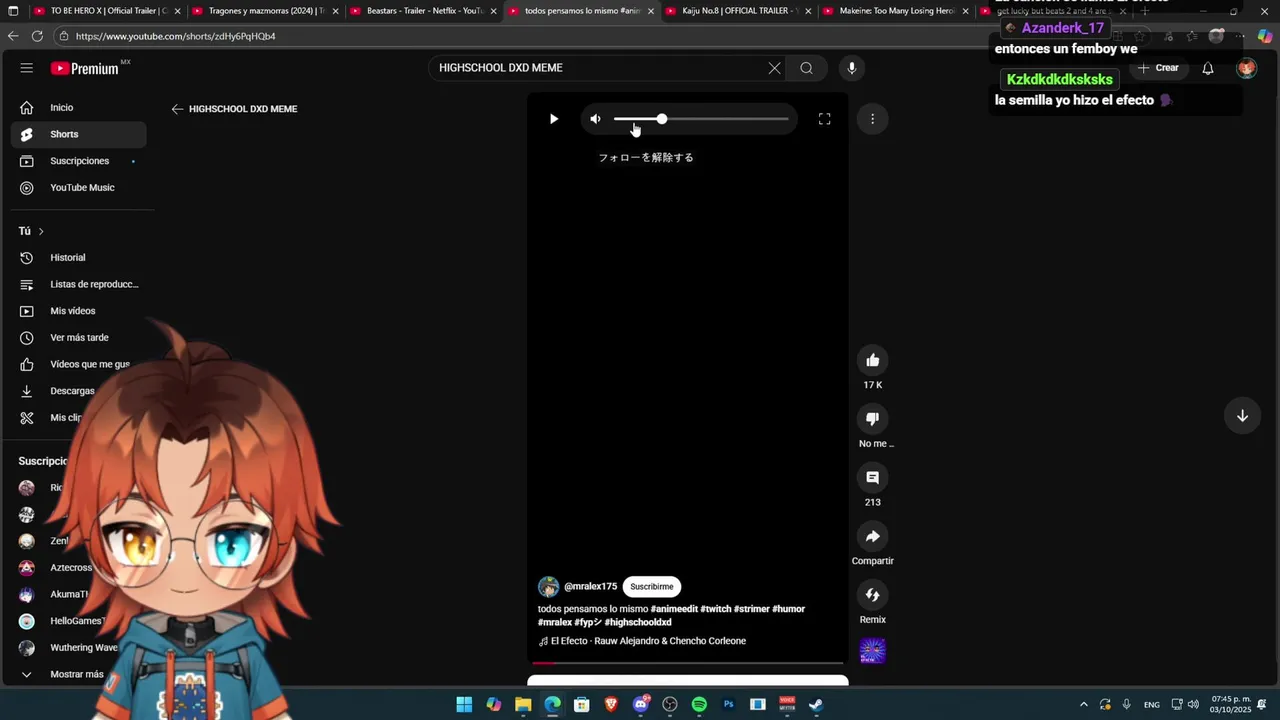The width and height of the screenshot is (1280, 720).
Task: Open Historial in sidebar
Action: 79,258
